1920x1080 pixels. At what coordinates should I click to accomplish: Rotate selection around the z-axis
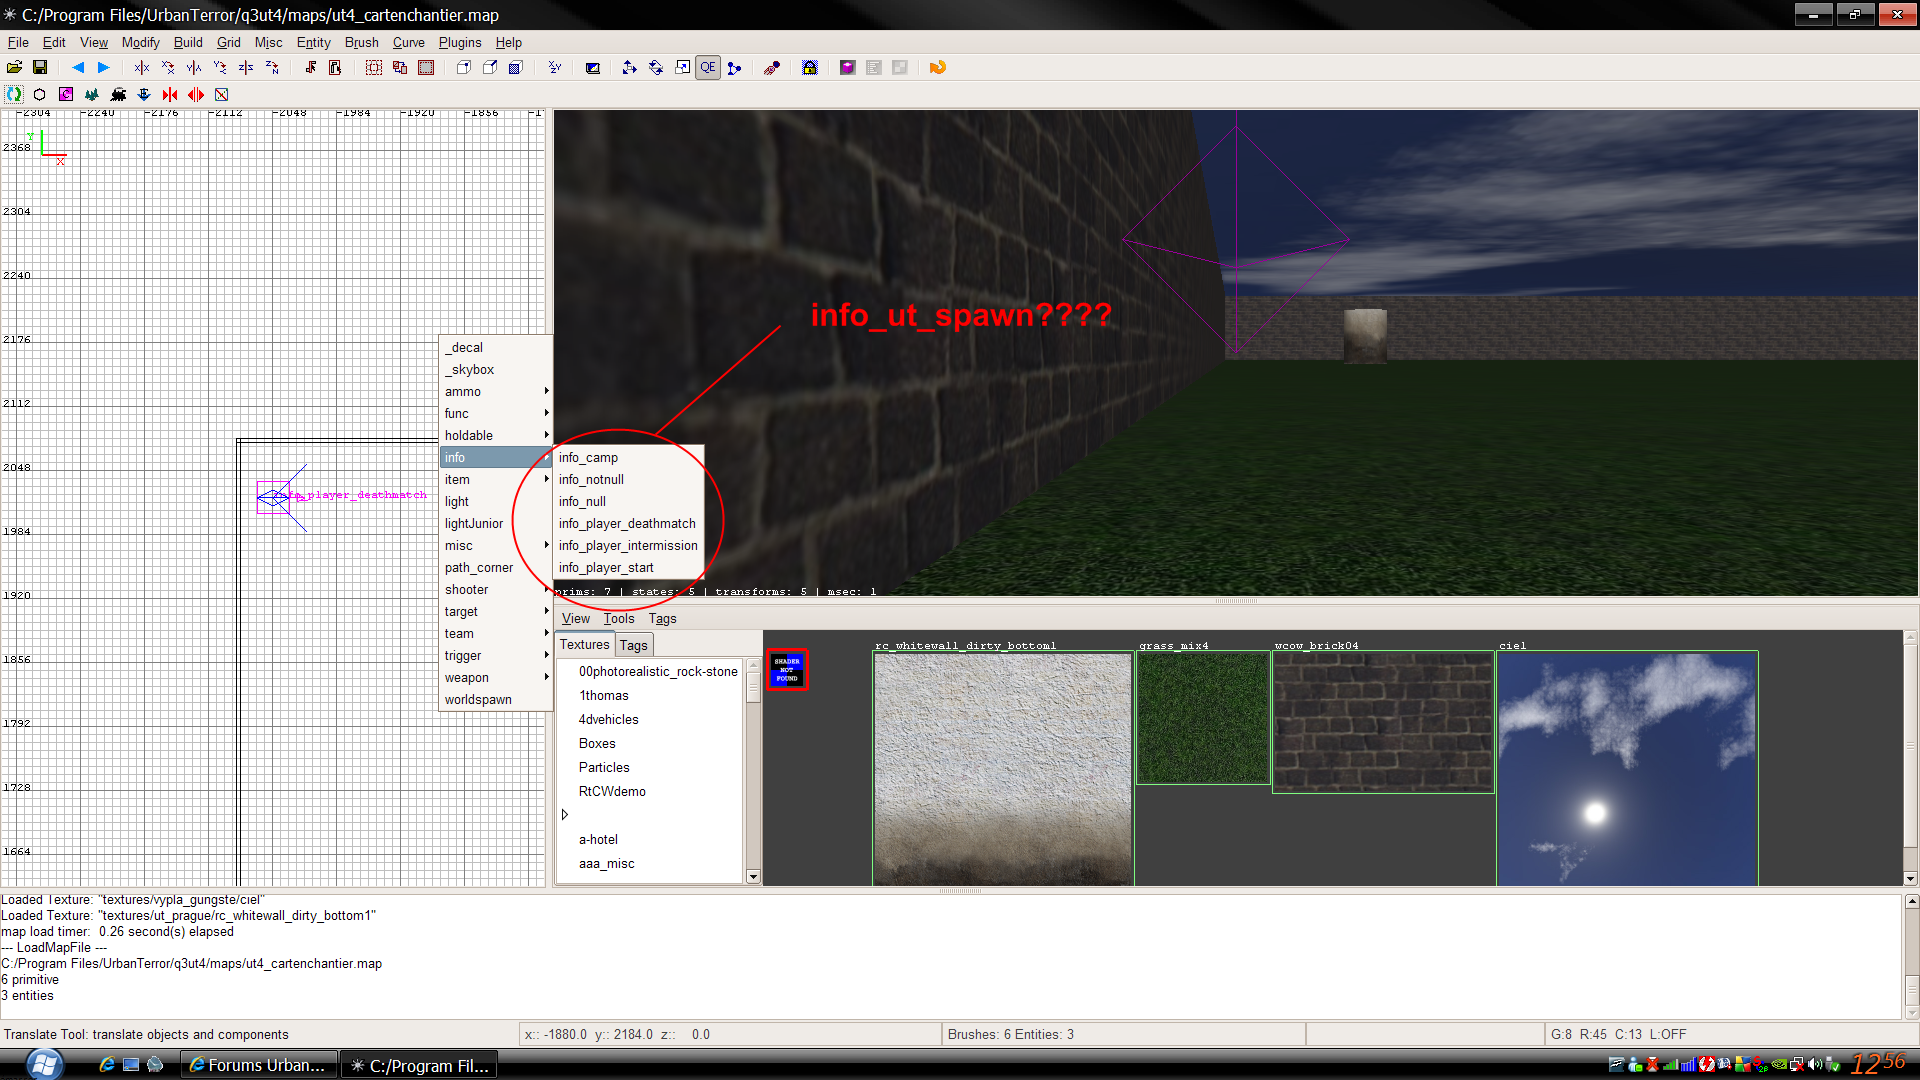click(x=272, y=67)
